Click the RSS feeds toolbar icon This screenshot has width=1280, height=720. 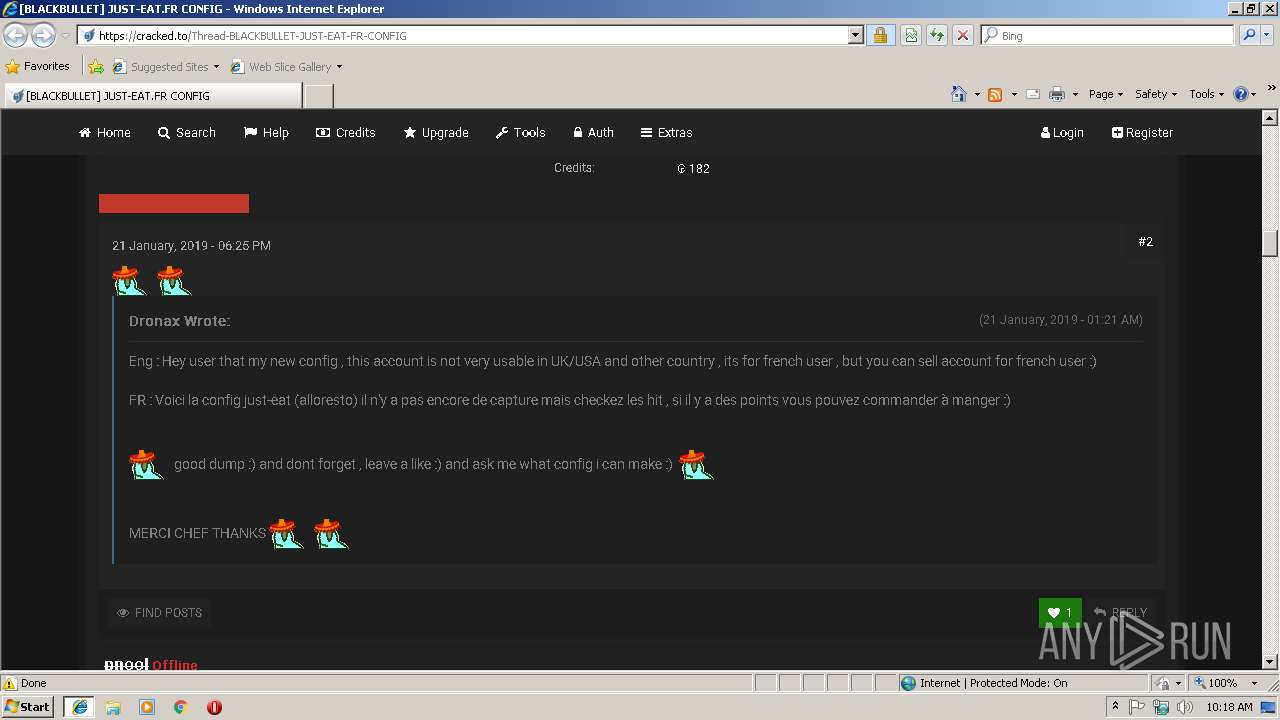pyautogui.click(x=995, y=94)
